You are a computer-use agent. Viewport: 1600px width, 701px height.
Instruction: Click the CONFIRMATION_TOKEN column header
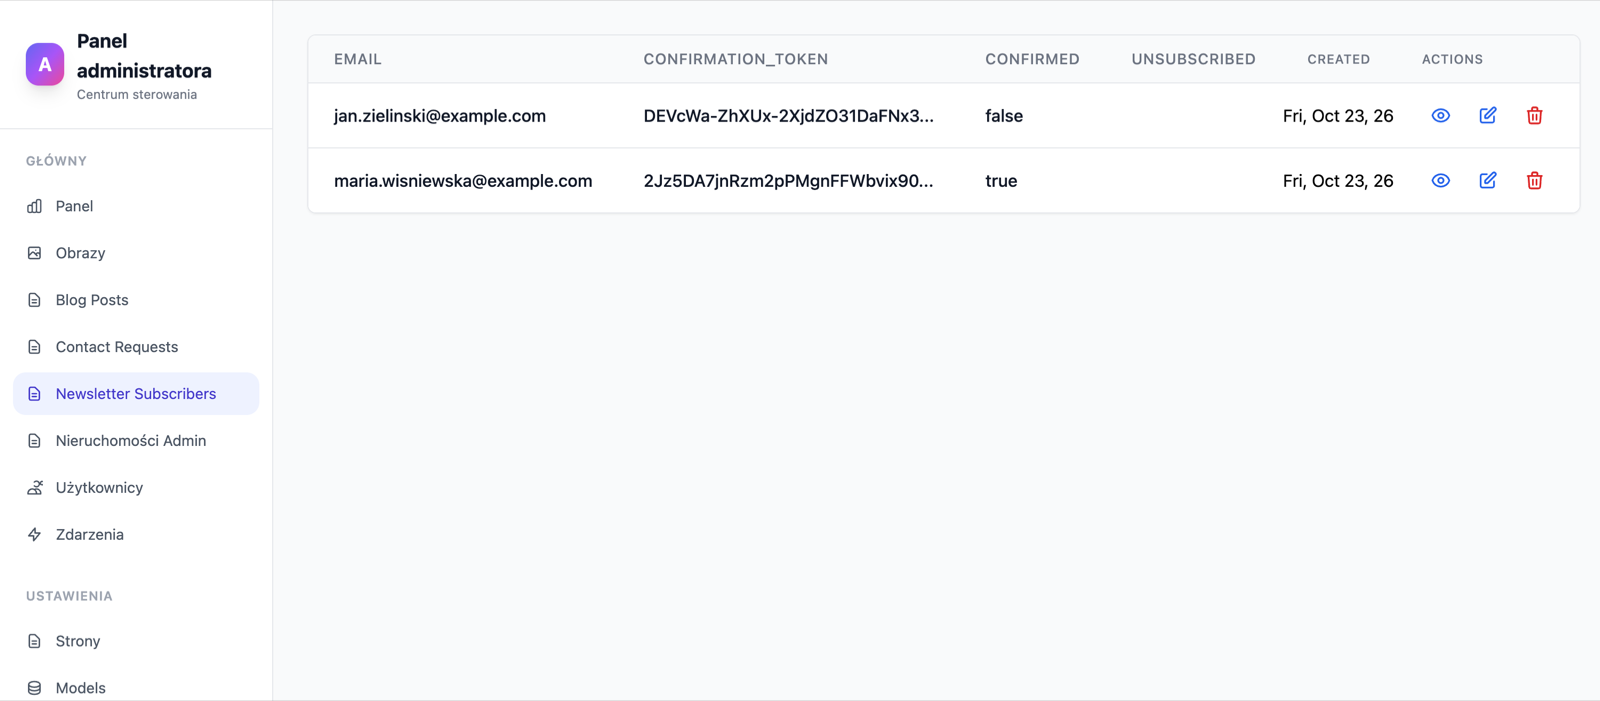[x=736, y=59]
